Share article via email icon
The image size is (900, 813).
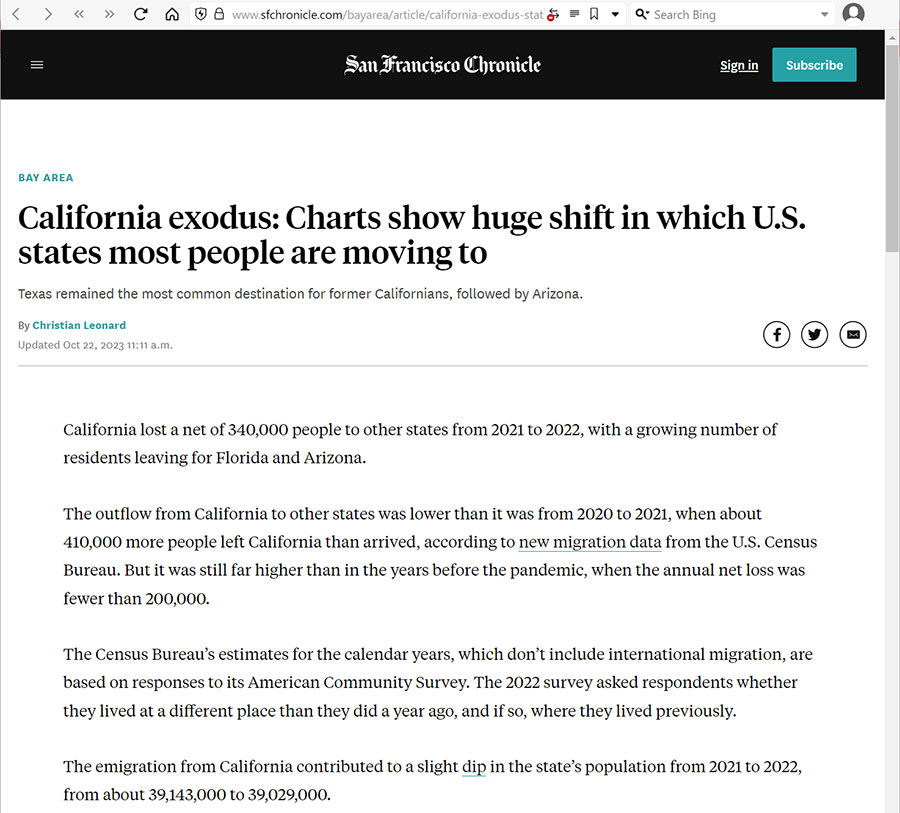pyautogui.click(x=853, y=334)
